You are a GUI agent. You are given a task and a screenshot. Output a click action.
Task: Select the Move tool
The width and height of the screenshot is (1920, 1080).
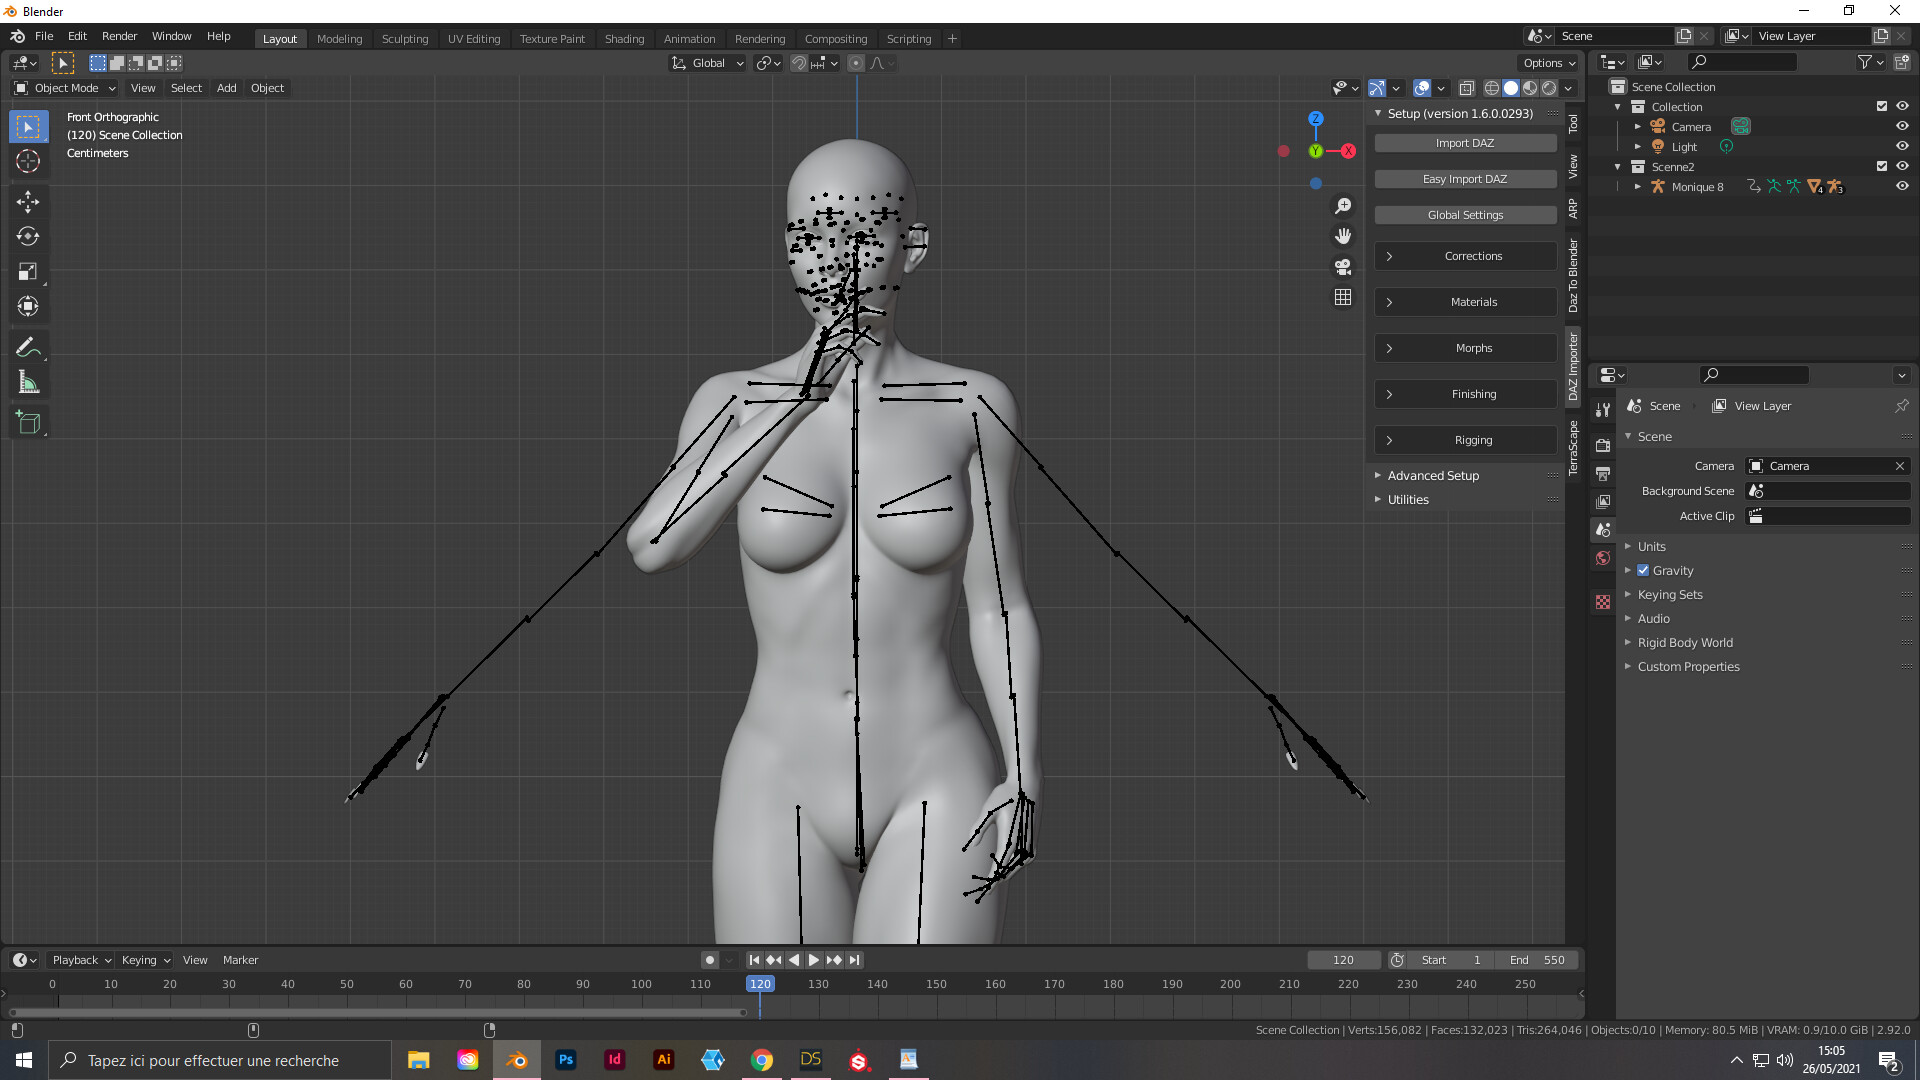(28, 201)
